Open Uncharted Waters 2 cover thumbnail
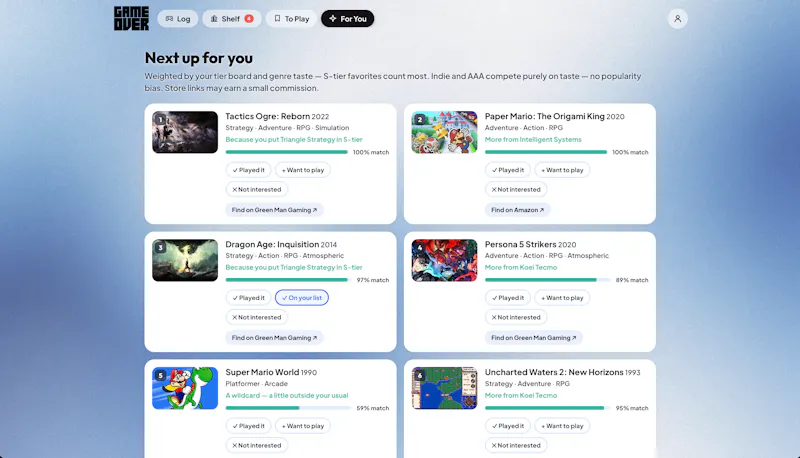This screenshot has width=800, height=458. pyautogui.click(x=444, y=388)
